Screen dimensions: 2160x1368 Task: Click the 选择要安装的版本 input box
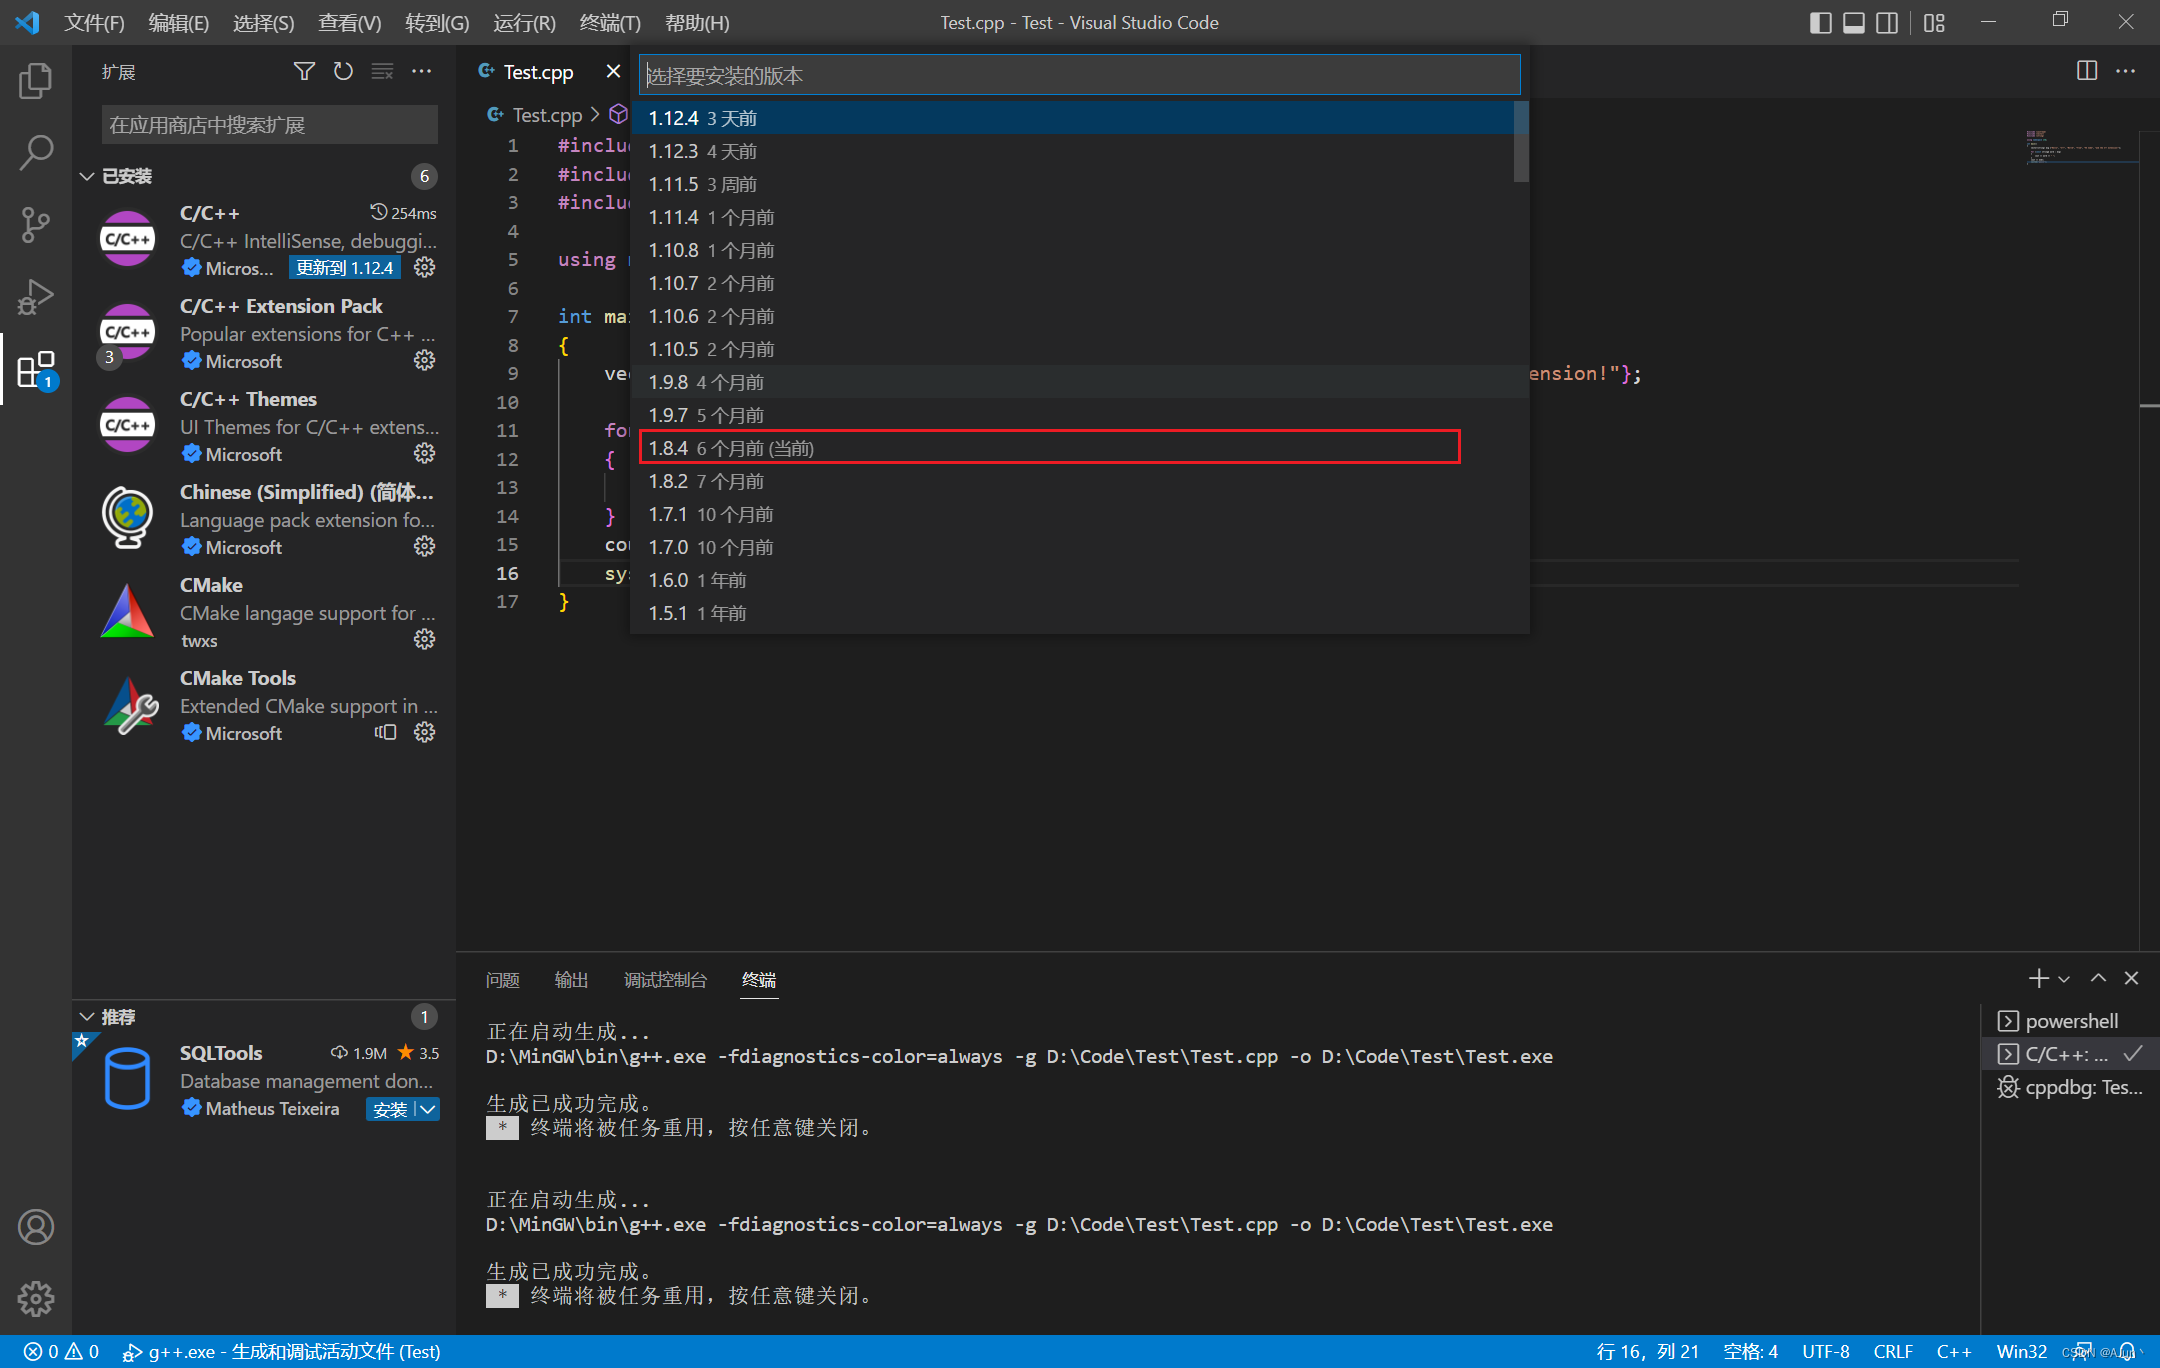(x=1078, y=75)
